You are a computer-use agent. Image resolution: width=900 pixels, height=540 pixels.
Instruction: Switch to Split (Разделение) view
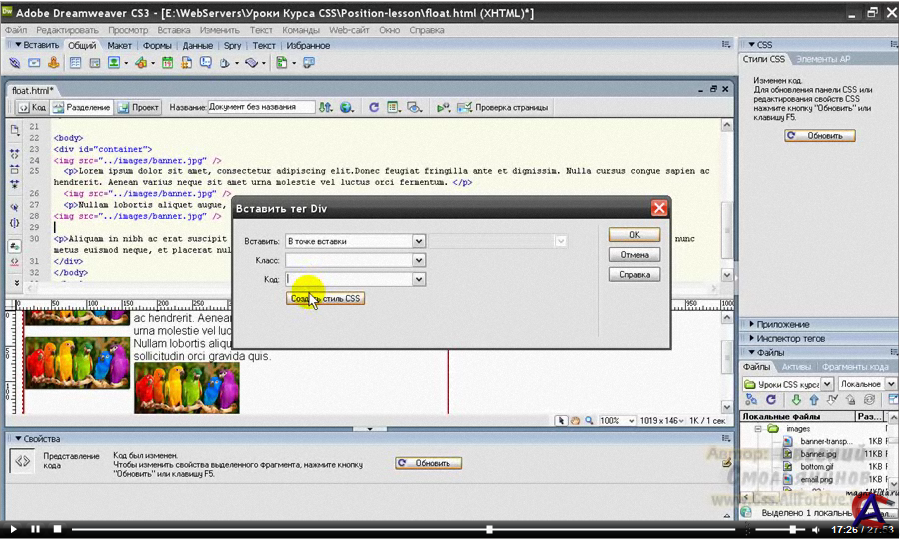coord(81,107)
